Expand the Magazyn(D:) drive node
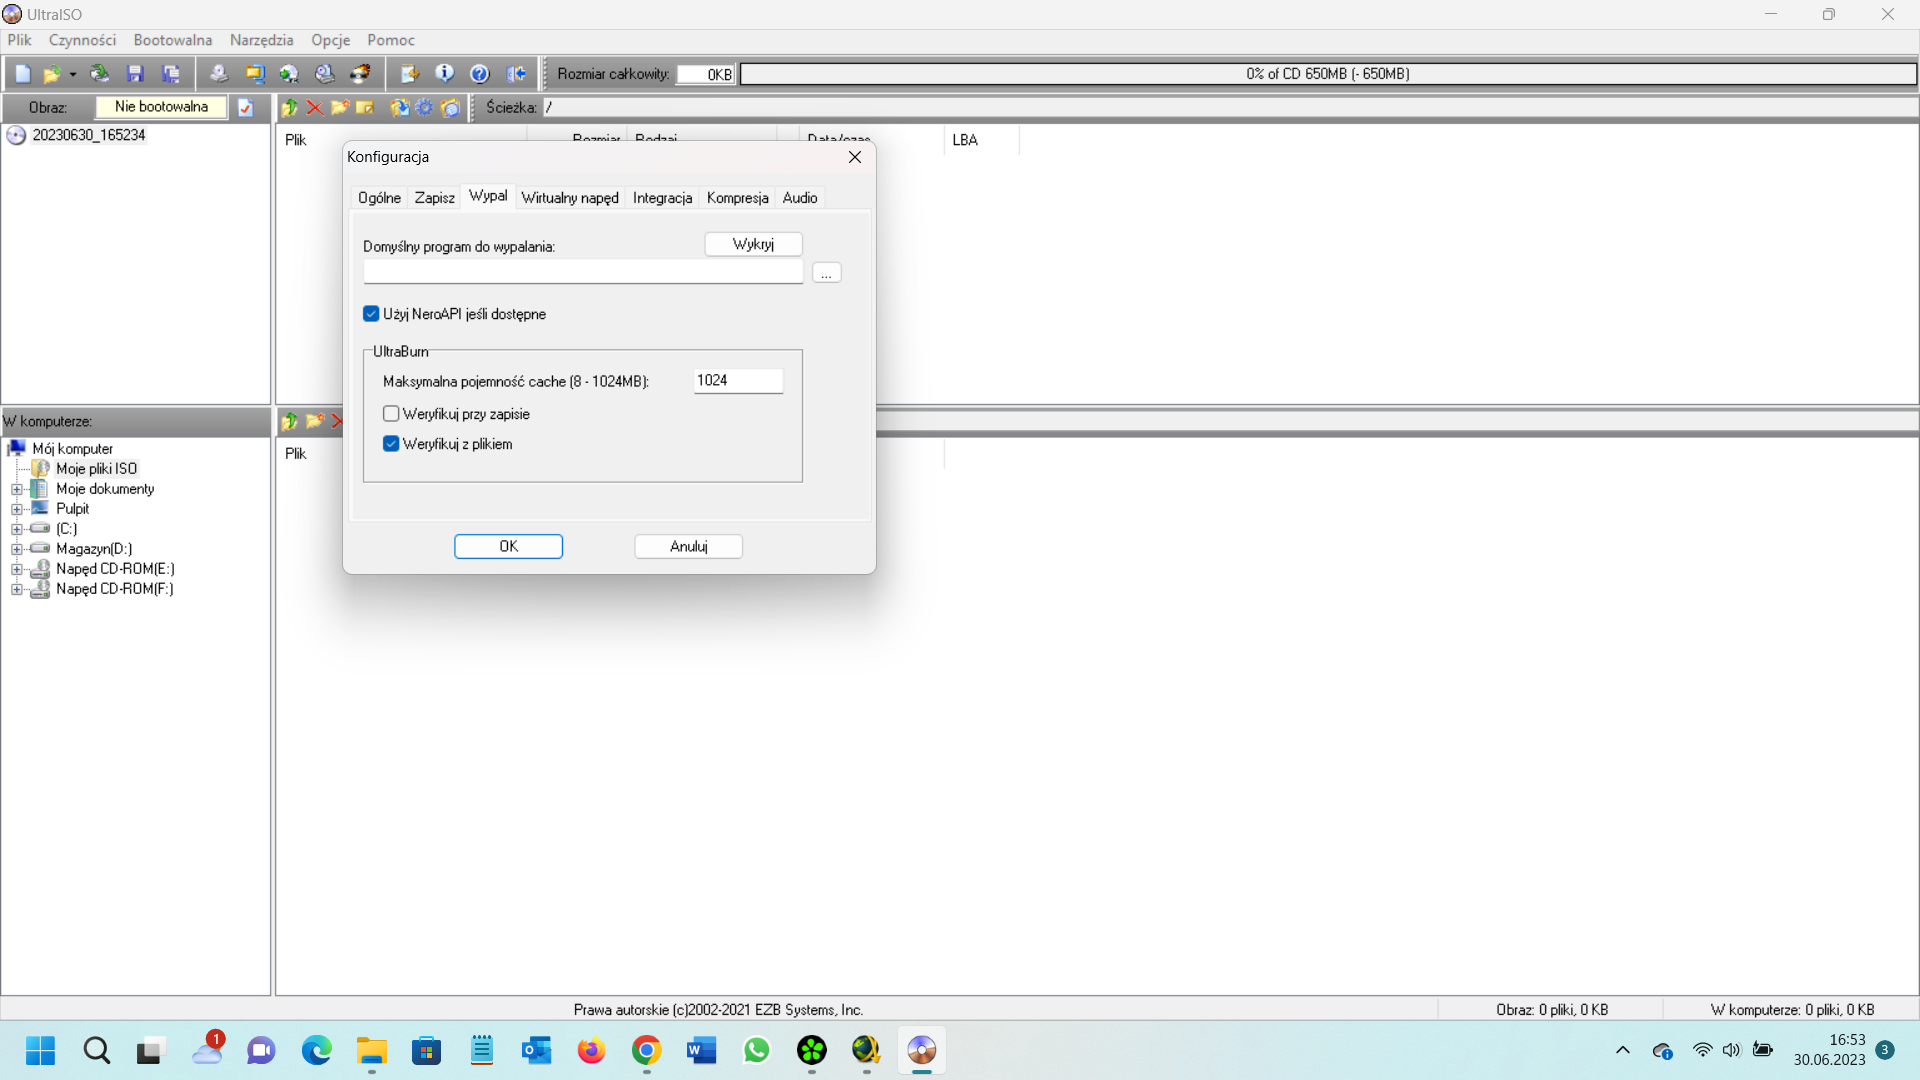The width and height of the screenshot is (1920, 1080). click(16, 550)
